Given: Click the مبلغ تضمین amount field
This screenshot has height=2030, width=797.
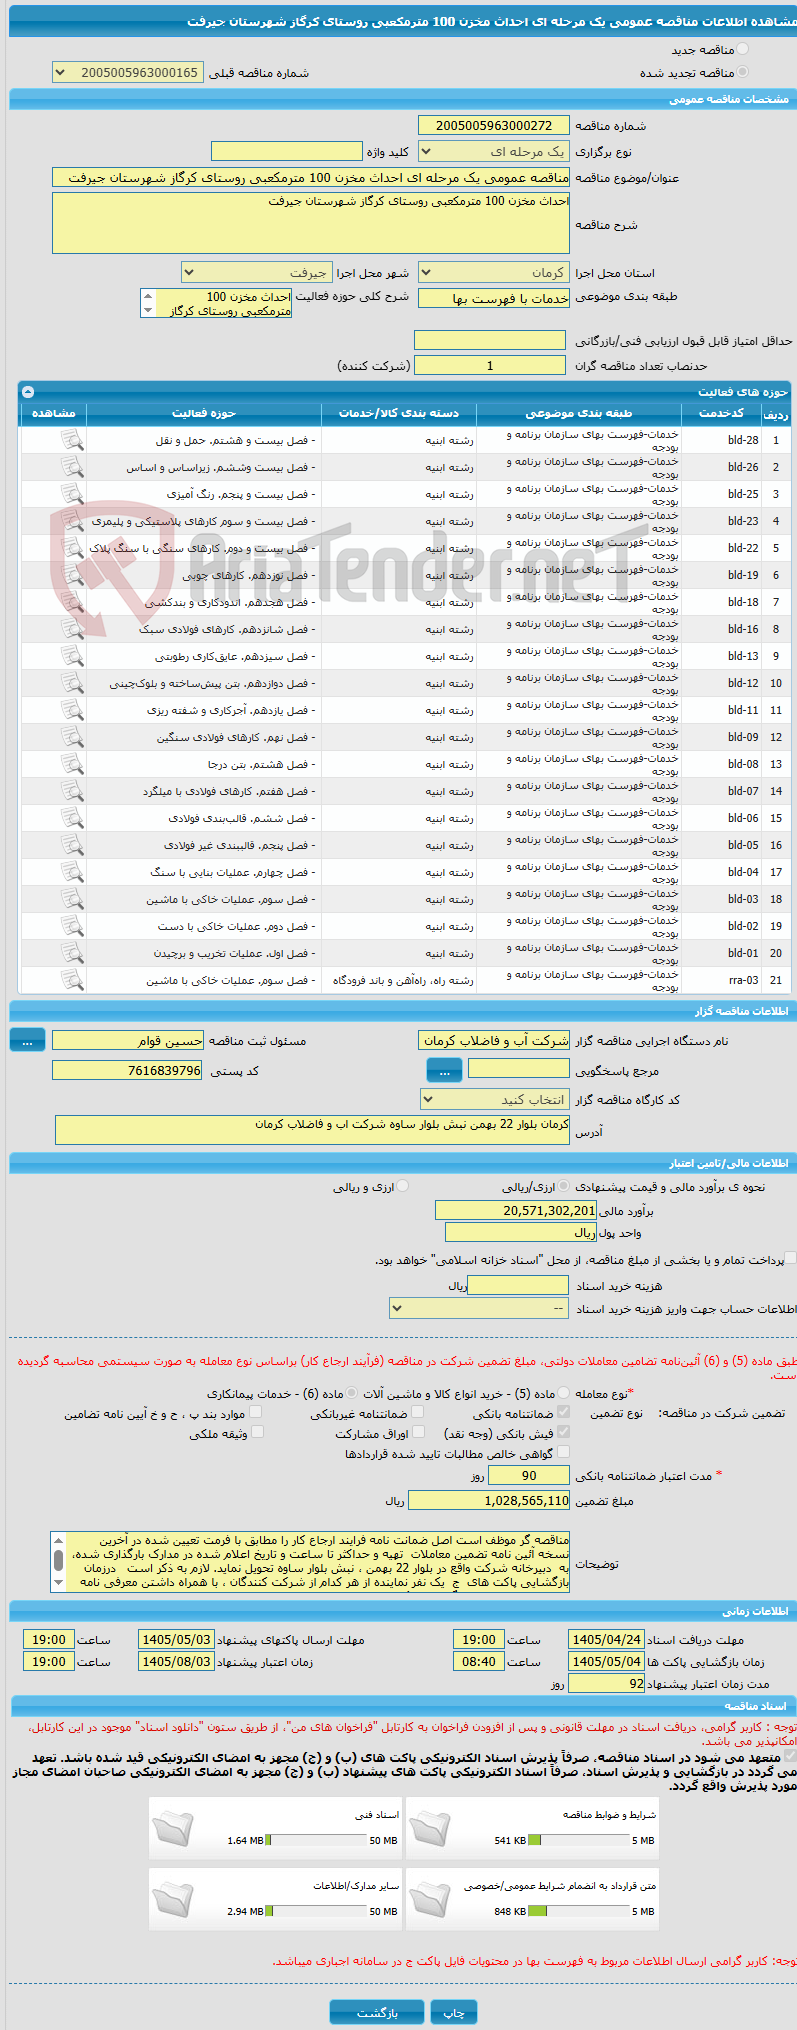Looking at the screenshot, I should [x=489, y=1500].
